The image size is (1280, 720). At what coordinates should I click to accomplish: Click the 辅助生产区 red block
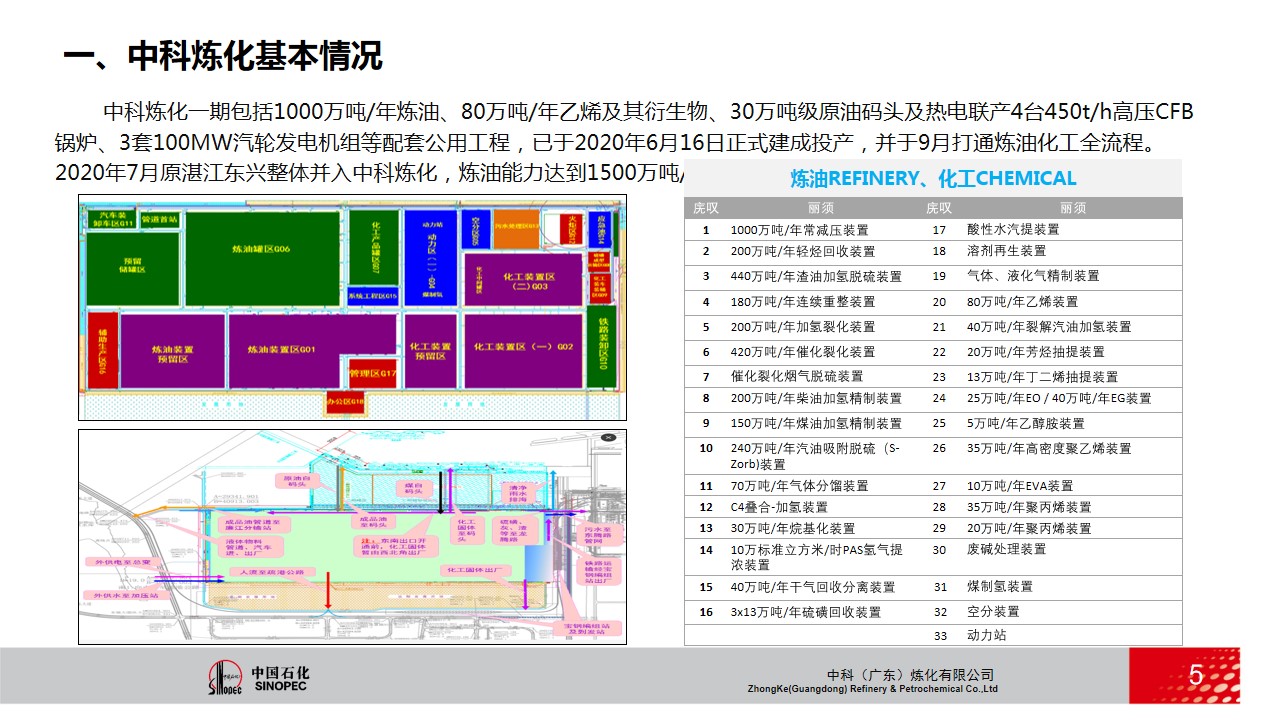click(103, 349)
